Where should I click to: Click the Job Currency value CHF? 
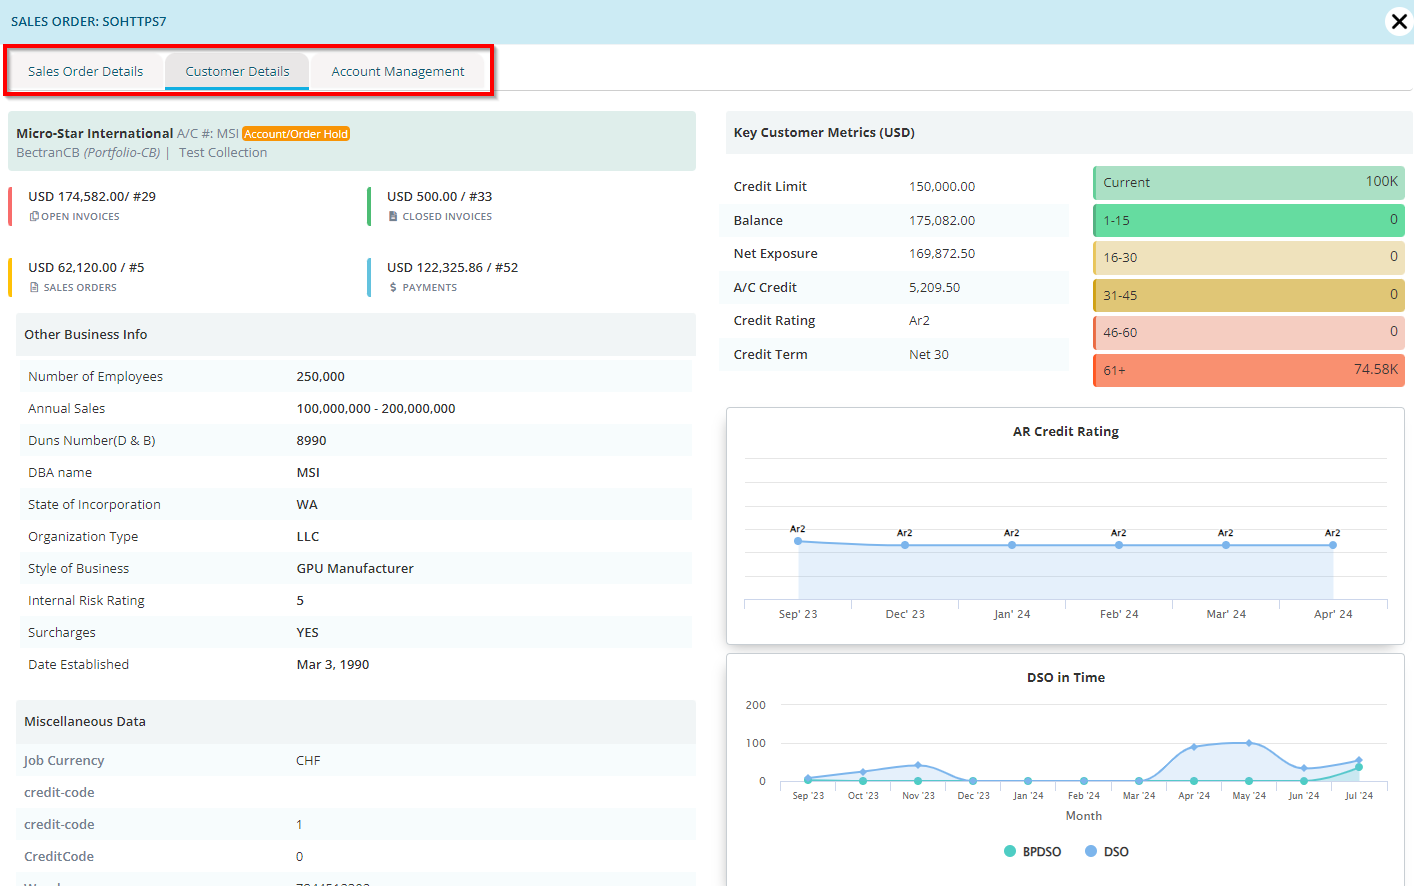click(x=308, y=760)
